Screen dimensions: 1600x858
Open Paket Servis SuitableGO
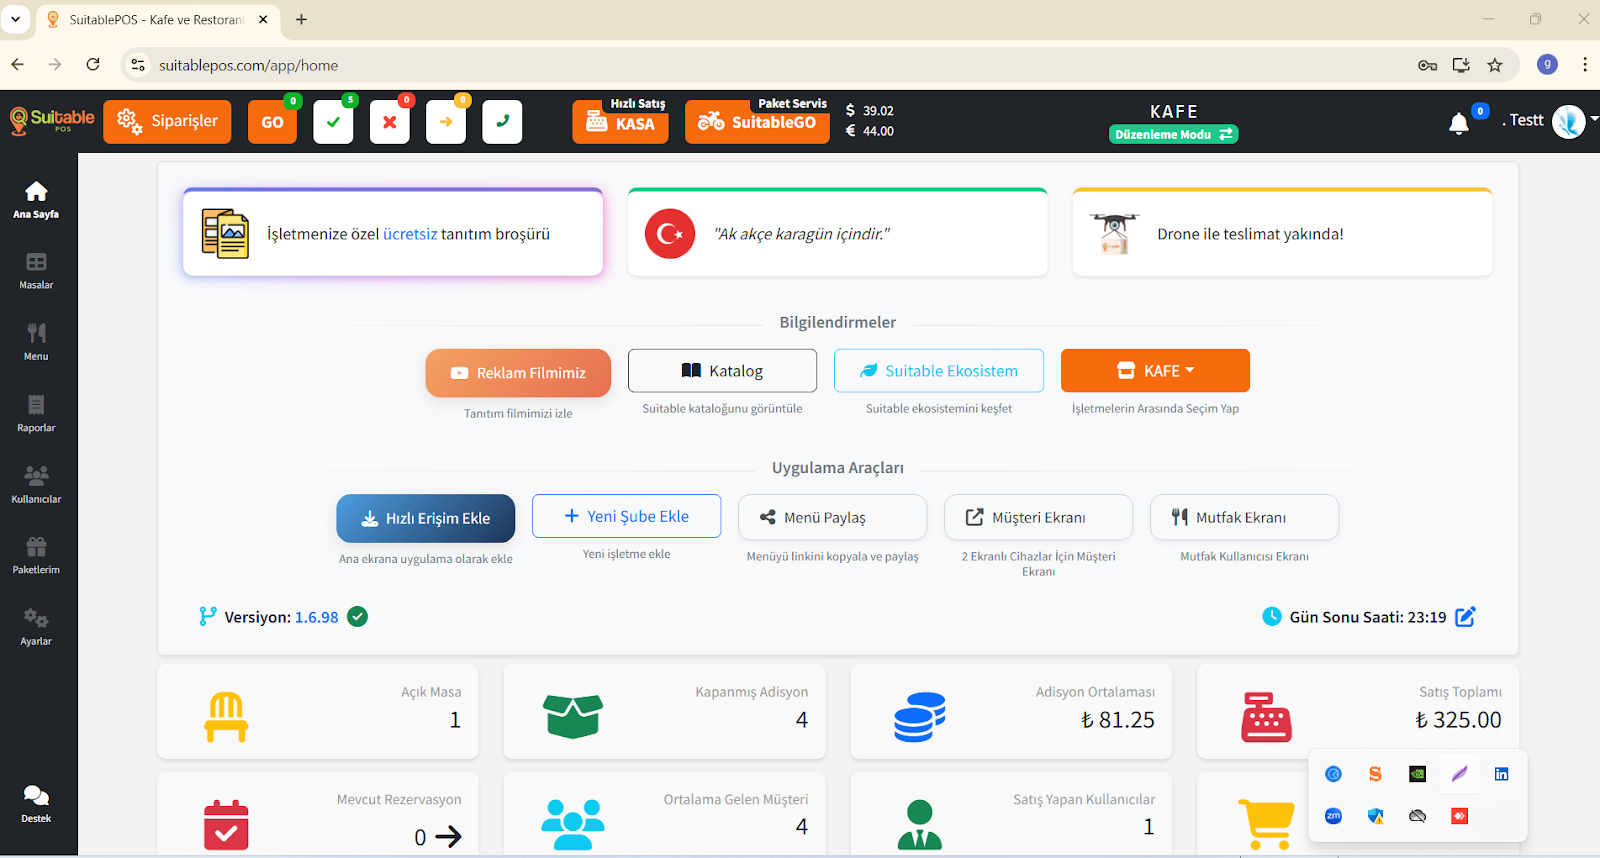pos(757,121)
